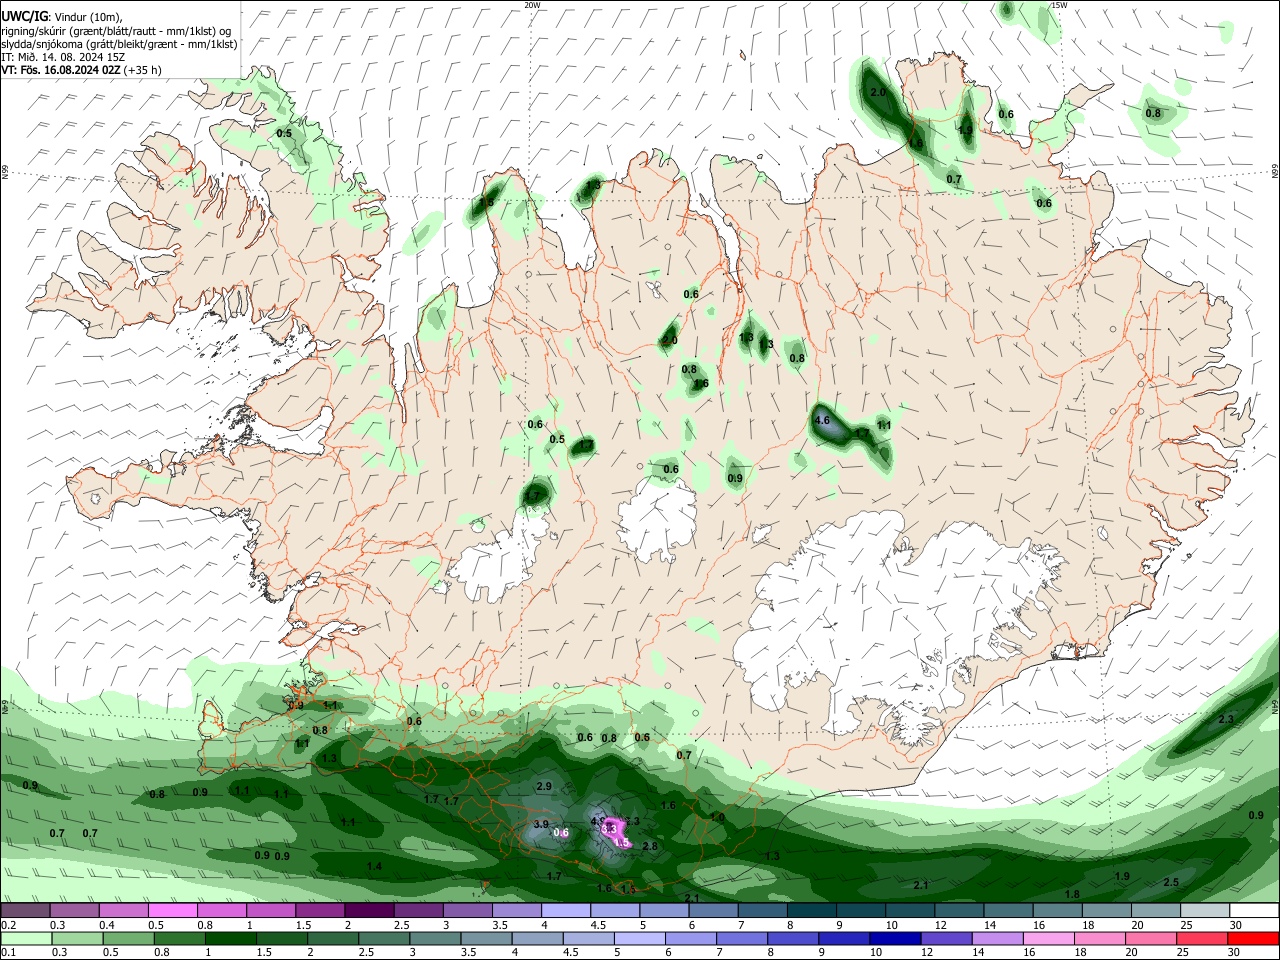Click the 2.8 precipitation value
Image resolution: width=1280 pixels, height=960 pixels.
[x=650, y=847]
